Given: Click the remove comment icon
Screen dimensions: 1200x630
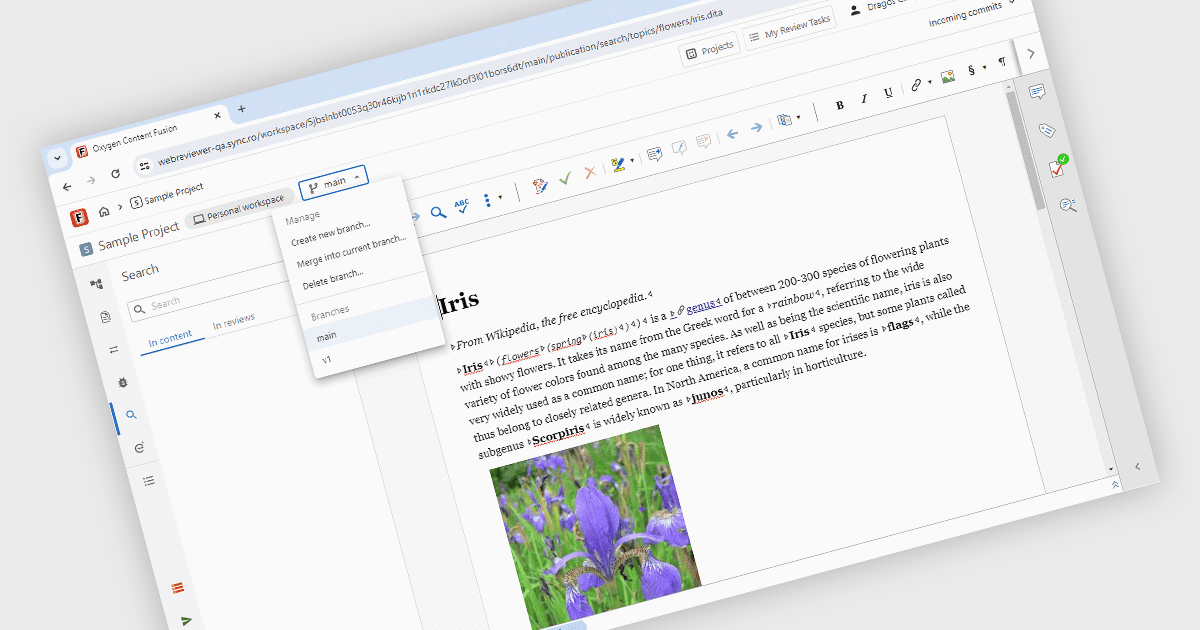Looking at the screenshot, I should pos(703,141).
